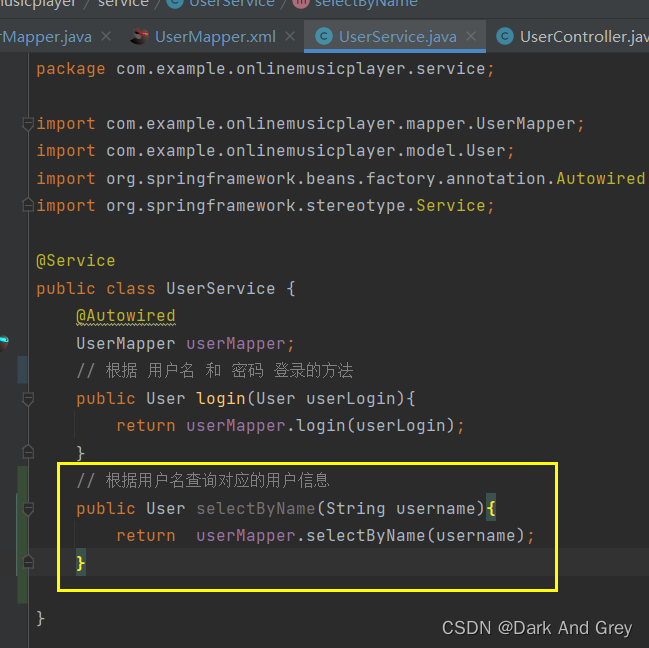Click the final closing brace of the class
The height and width of the screenshot is (648, 649).
(x=40, y=619)
